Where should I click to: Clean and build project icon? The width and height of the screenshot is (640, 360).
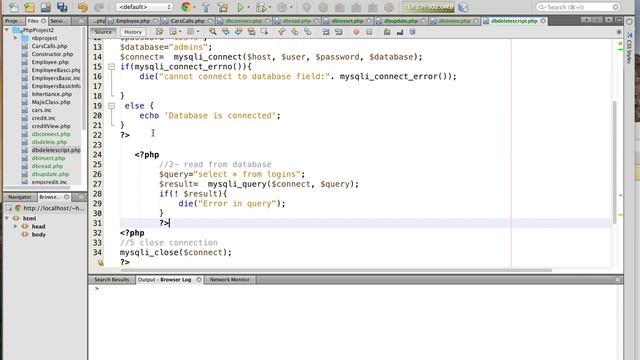(x=223, y=7)
